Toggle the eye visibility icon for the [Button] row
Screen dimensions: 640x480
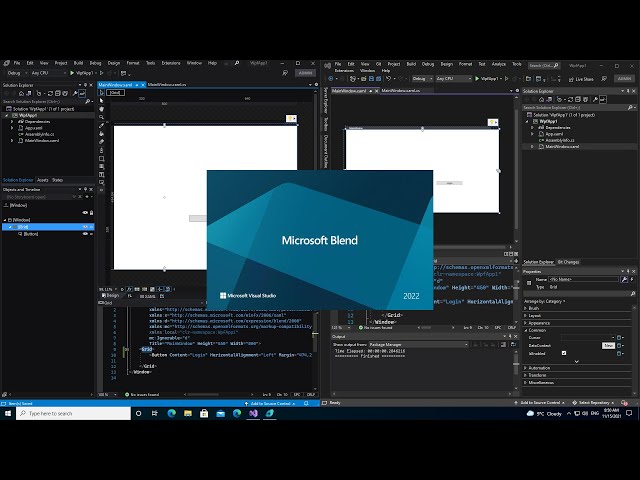tap(85, 234)
